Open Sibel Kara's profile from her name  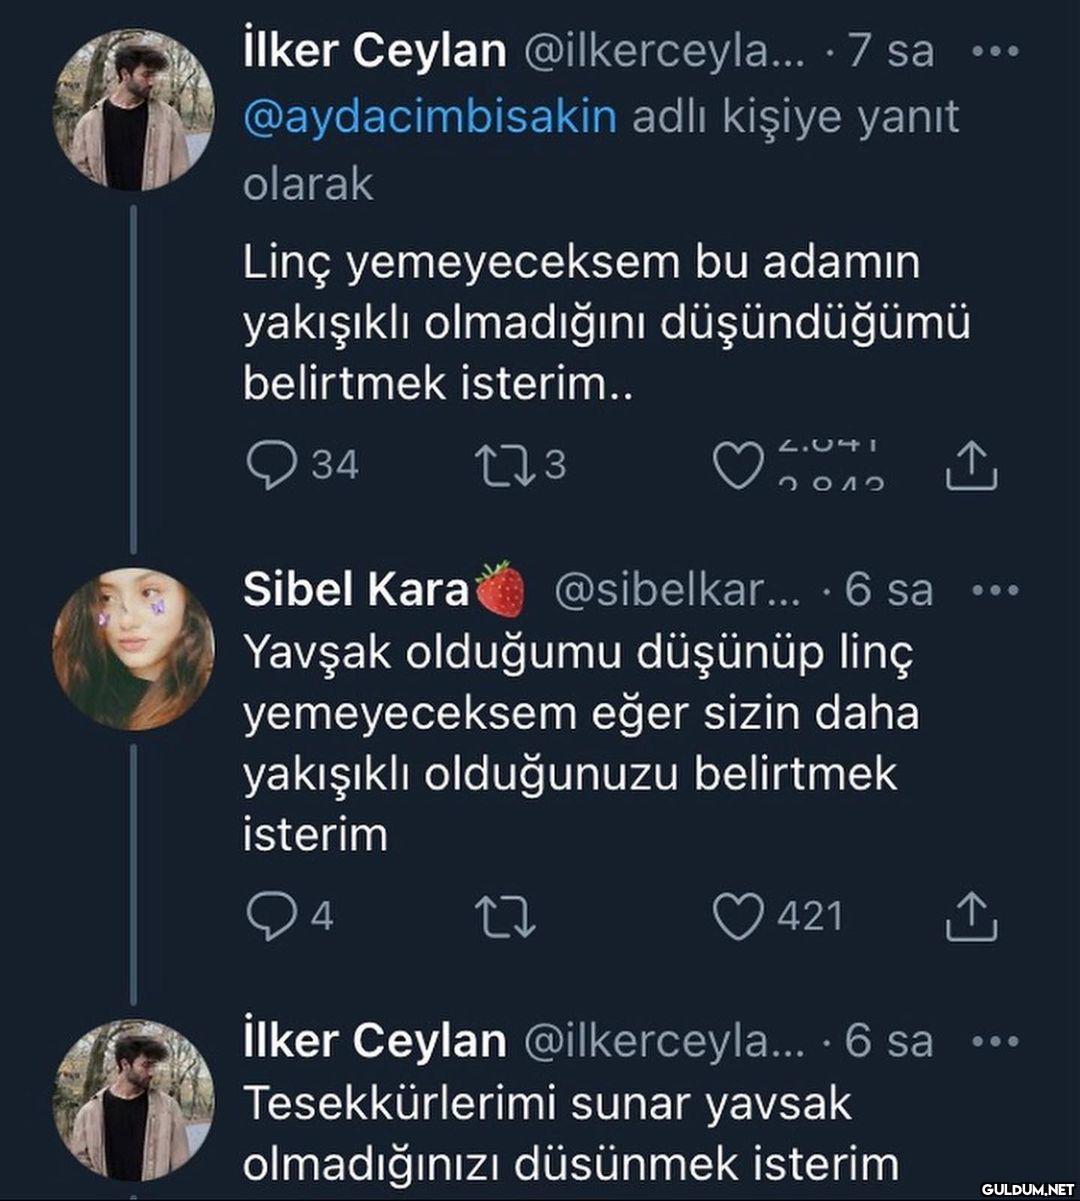click(355, 590)
